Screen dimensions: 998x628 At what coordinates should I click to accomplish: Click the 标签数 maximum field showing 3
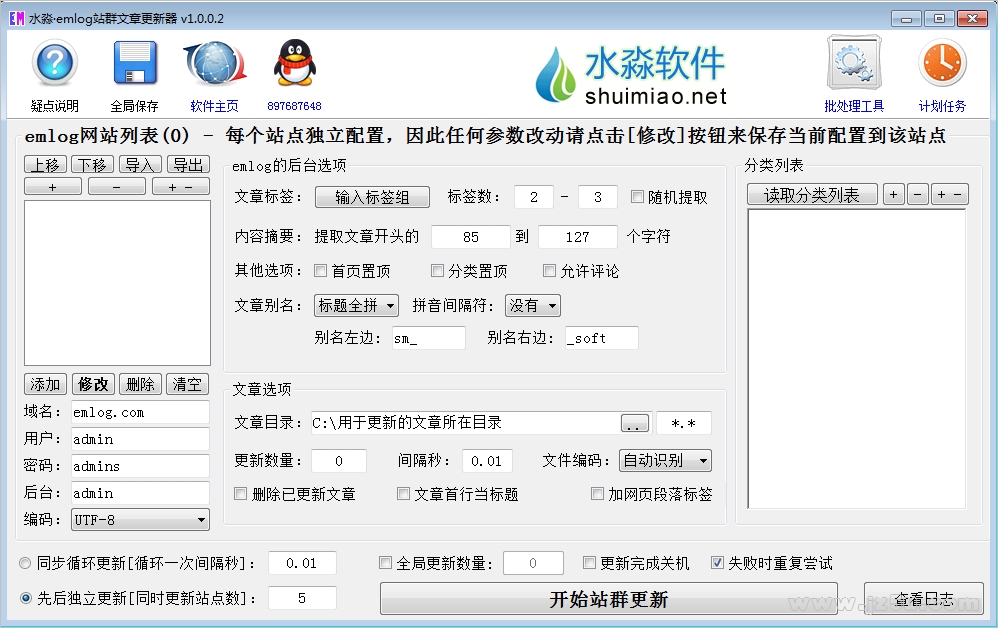click(x=598, y=197)
